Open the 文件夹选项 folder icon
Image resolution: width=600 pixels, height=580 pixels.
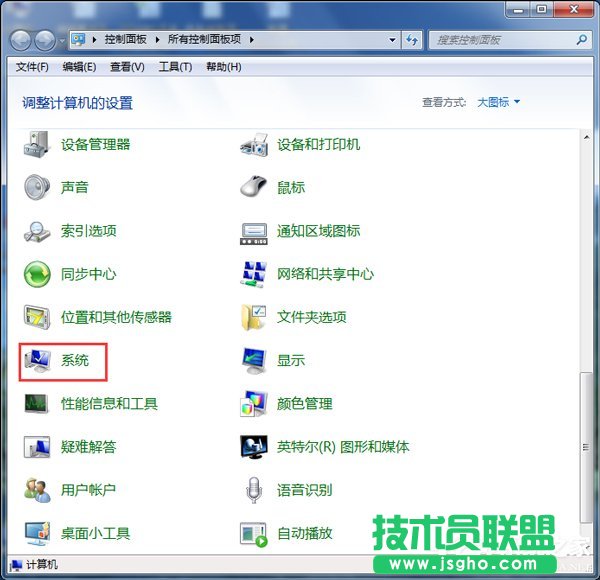(x=254, y=317)
